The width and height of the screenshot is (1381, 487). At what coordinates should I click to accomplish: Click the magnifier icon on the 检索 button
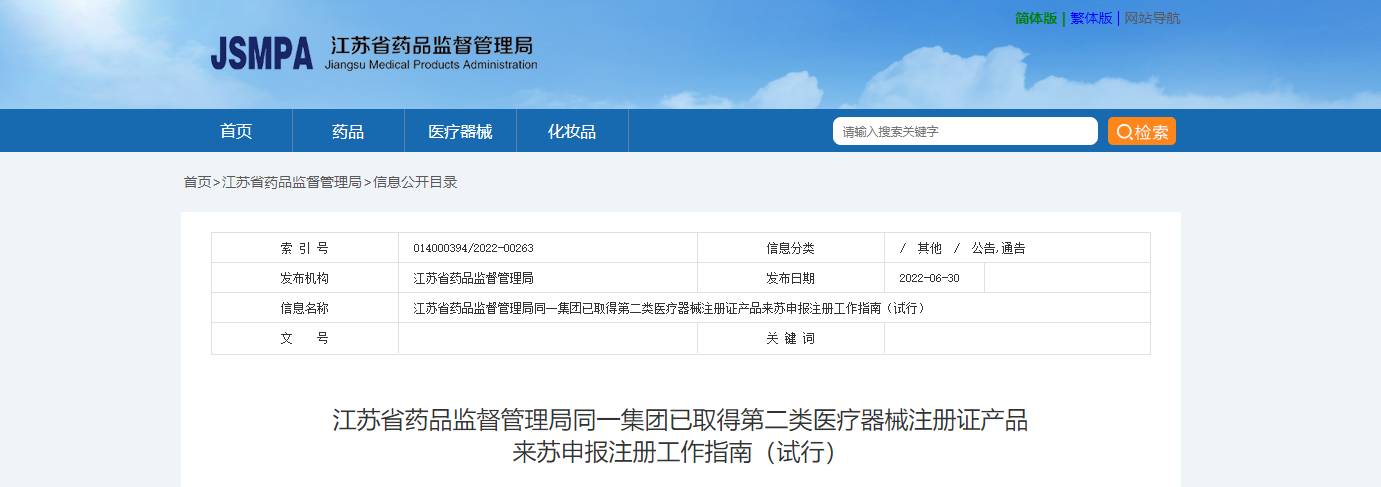(x=1124, y=132)
